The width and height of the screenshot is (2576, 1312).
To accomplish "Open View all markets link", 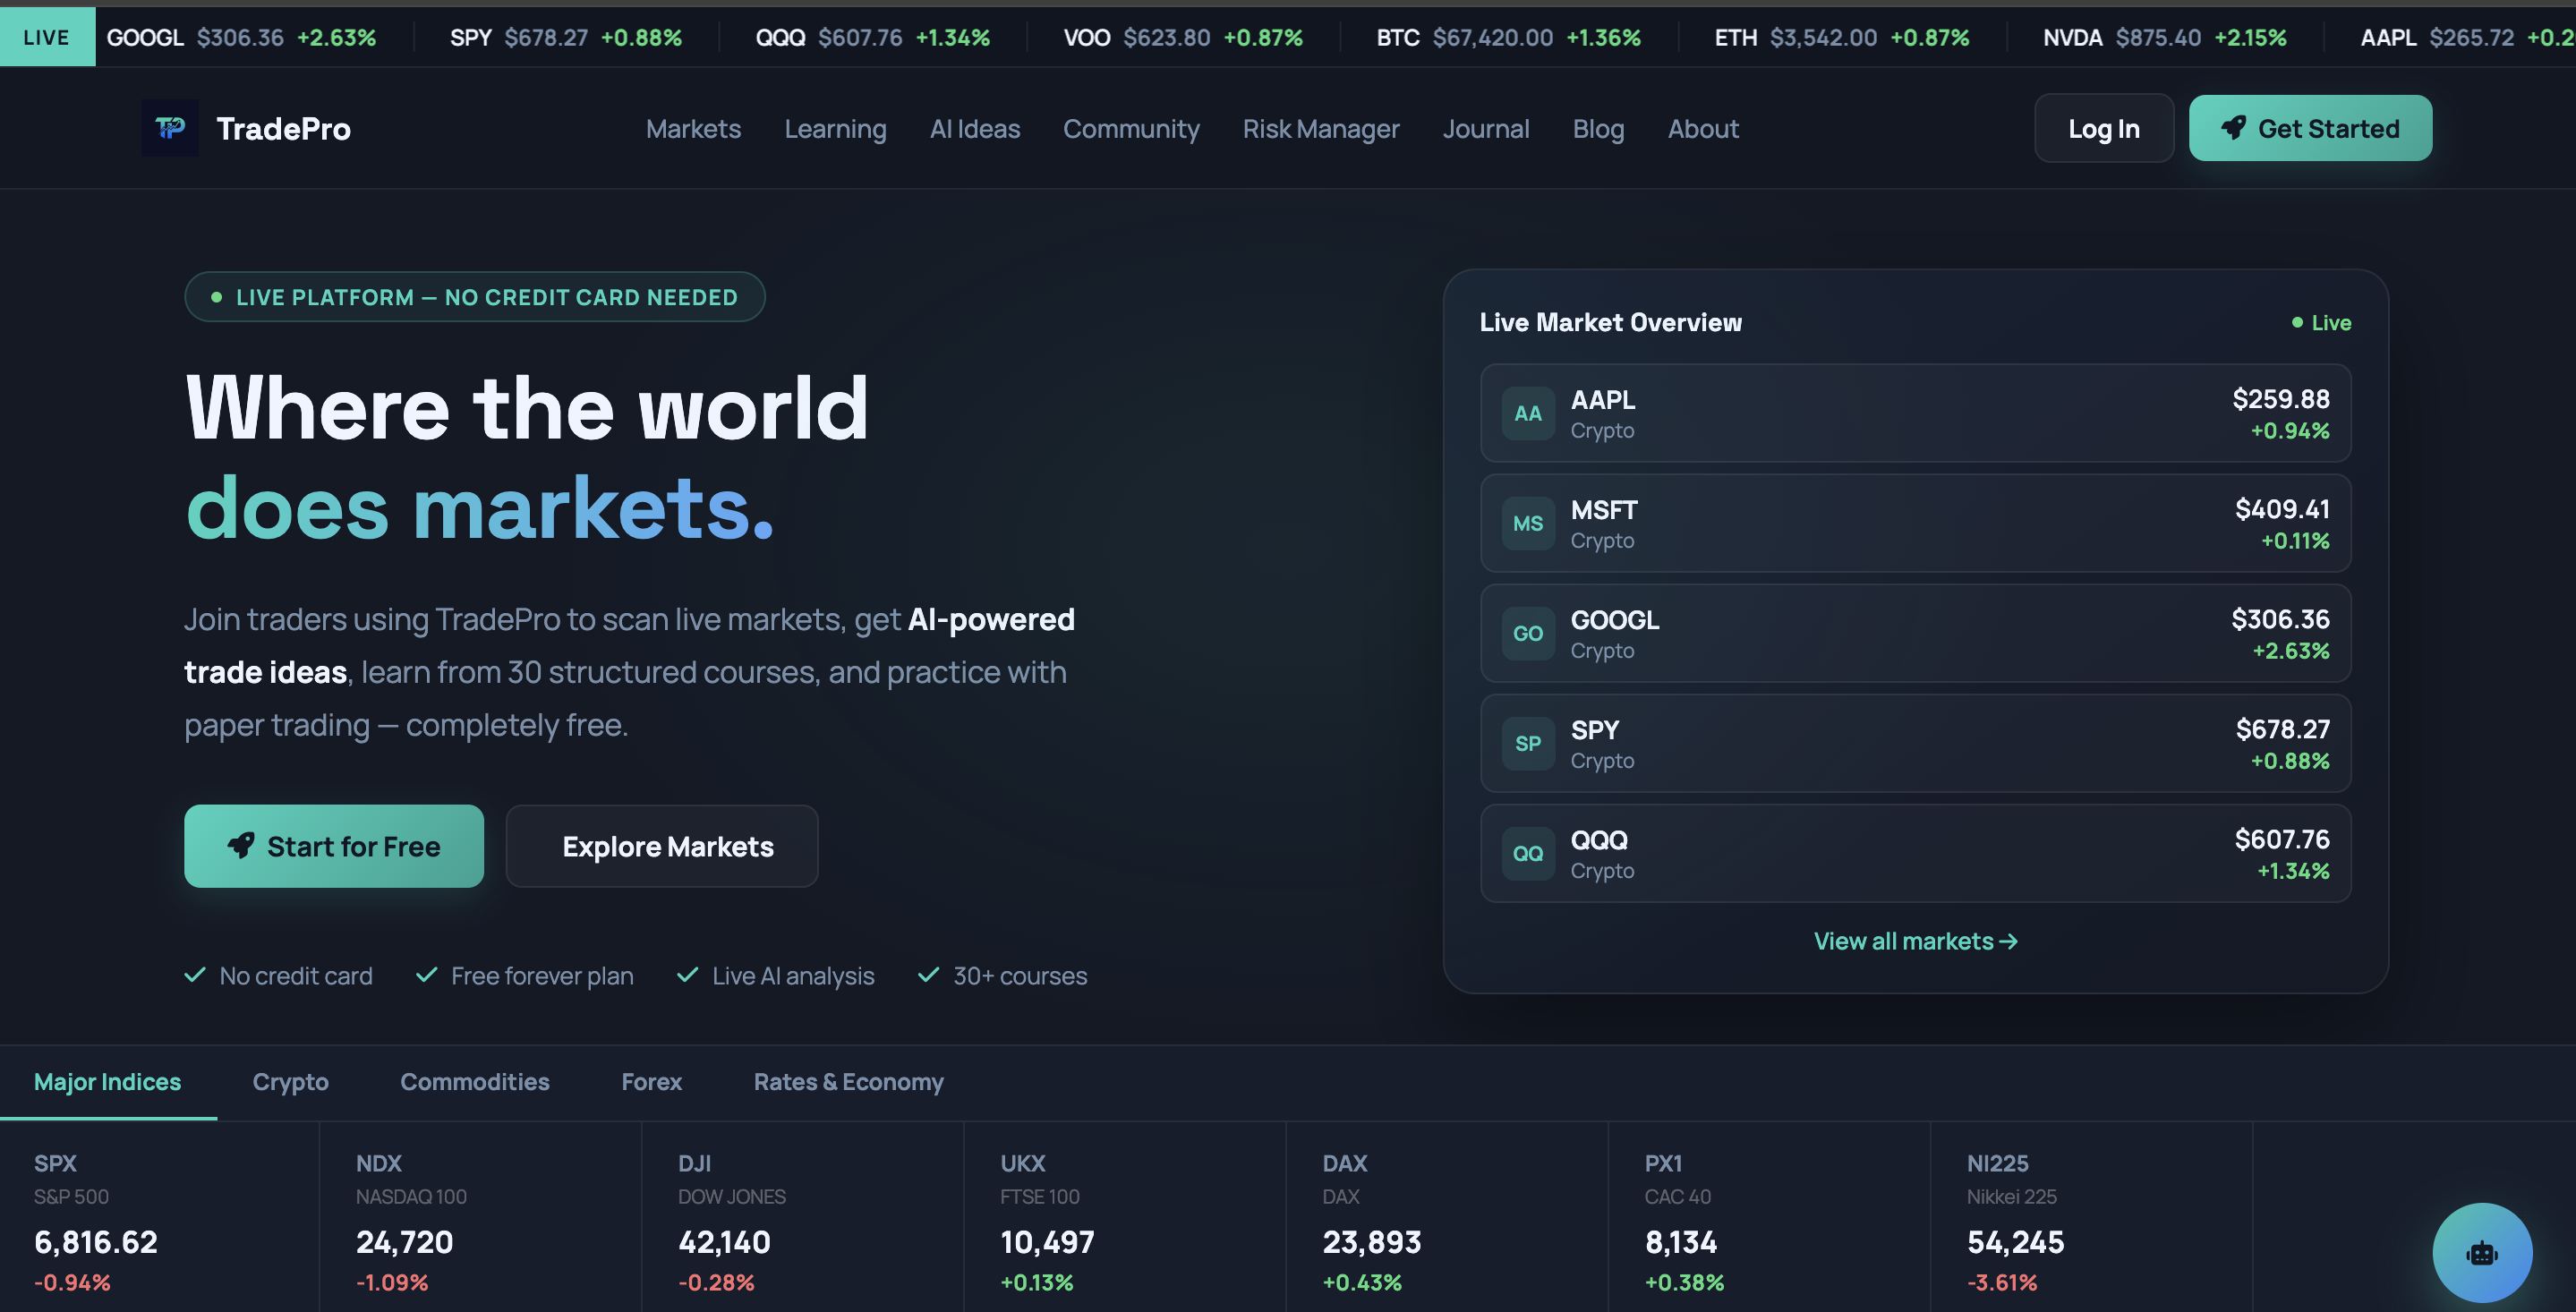I will [1914, 941].
